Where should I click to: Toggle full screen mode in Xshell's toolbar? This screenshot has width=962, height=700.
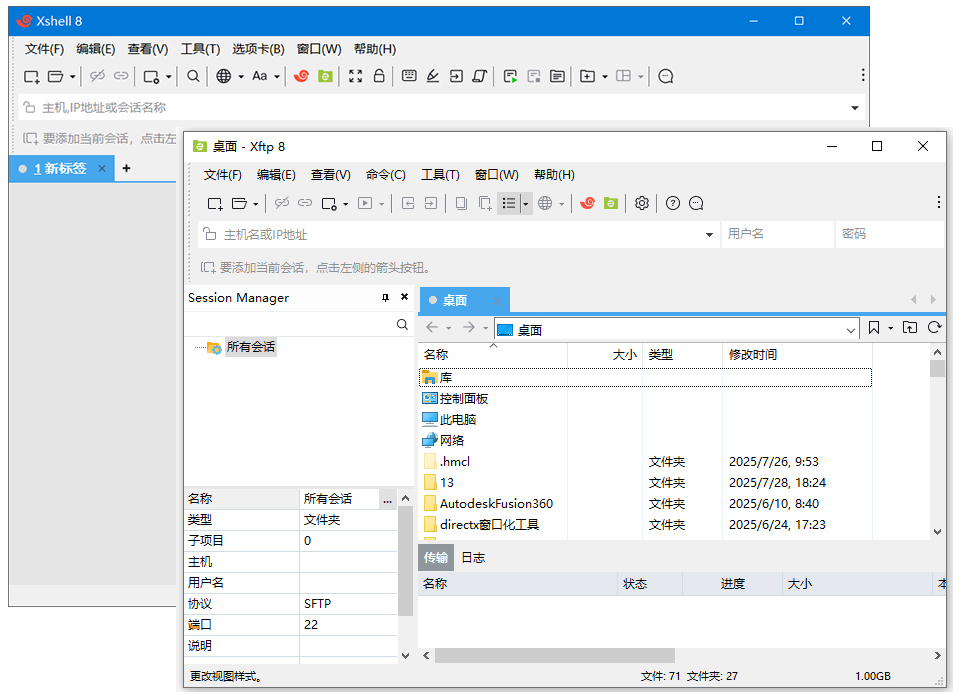tap(356, 76)
